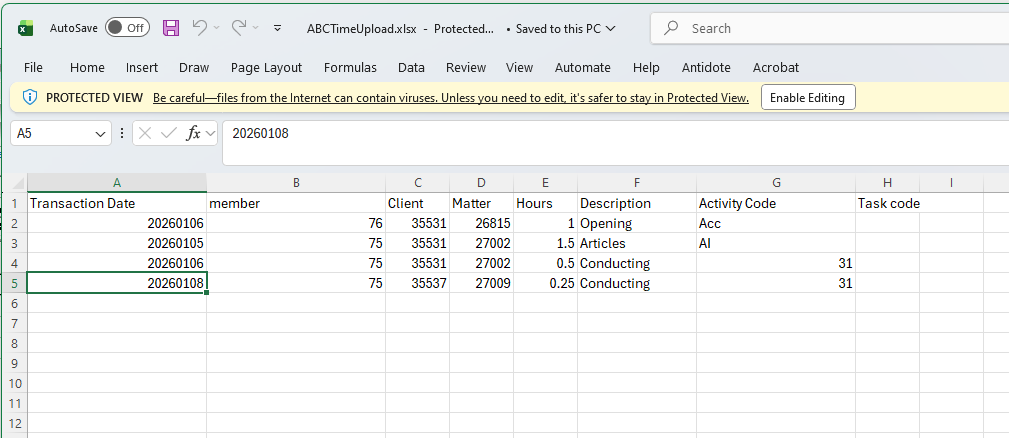Select column B header
The height and width of the screenshot is (438, 1009).
pyautogui.click(x=296, y=183)
